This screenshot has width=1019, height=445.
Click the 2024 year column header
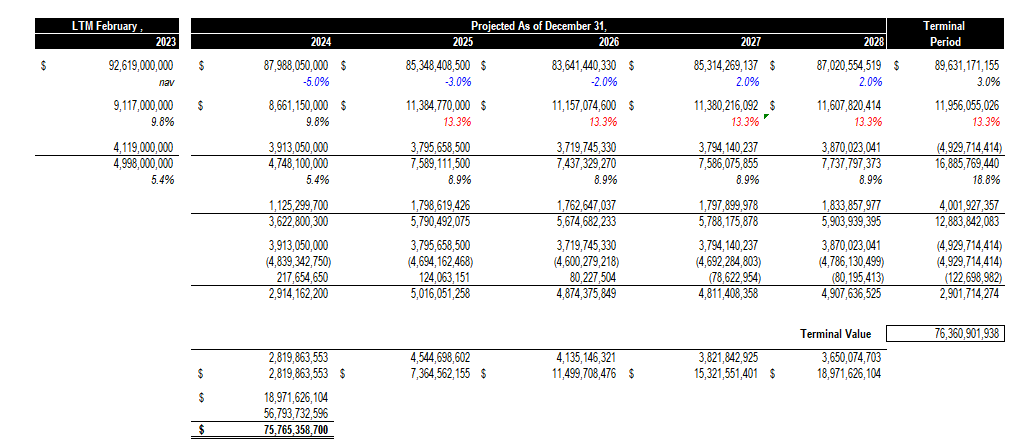(x=320, y=42)
